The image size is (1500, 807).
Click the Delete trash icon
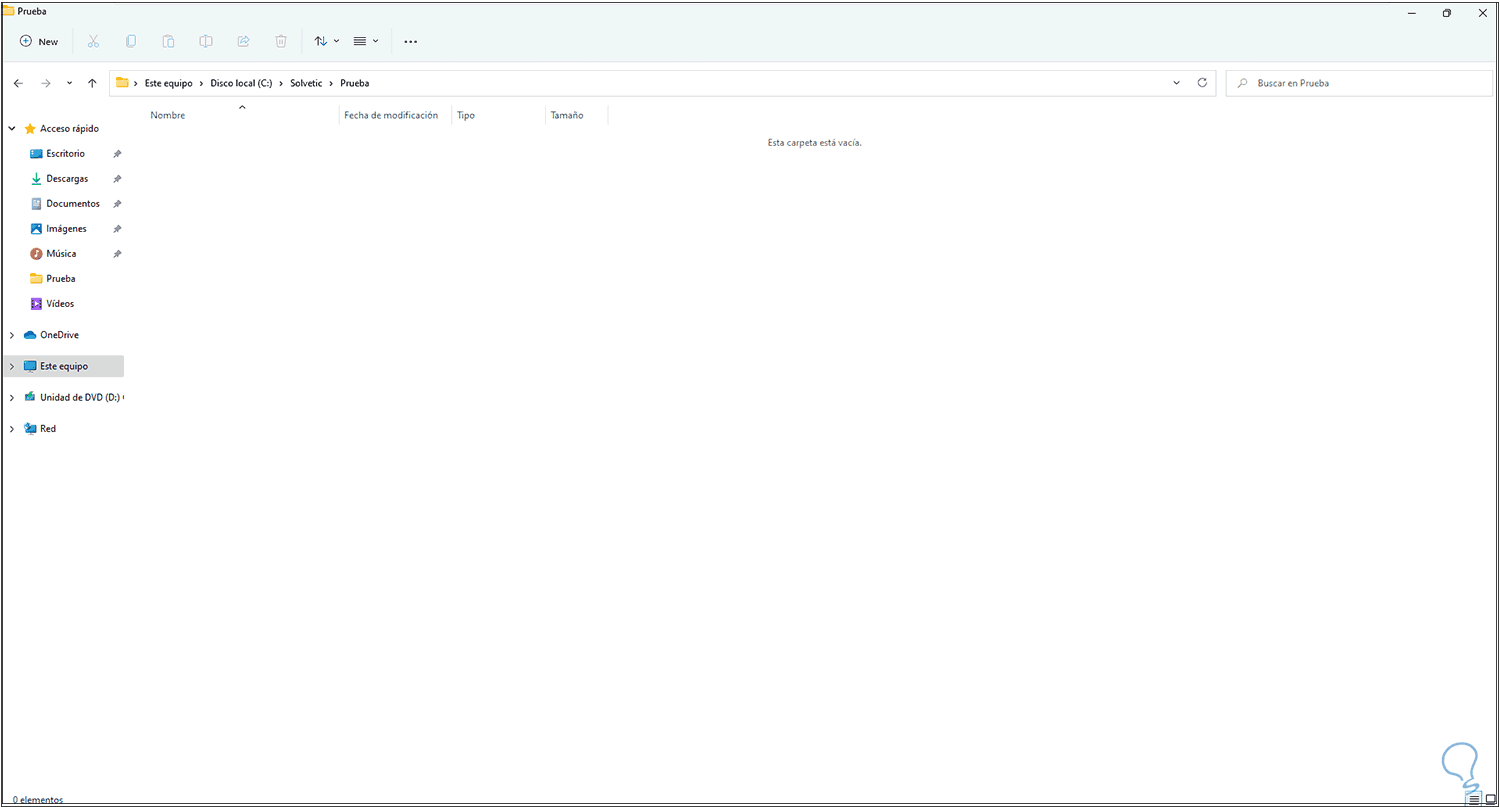281,42
